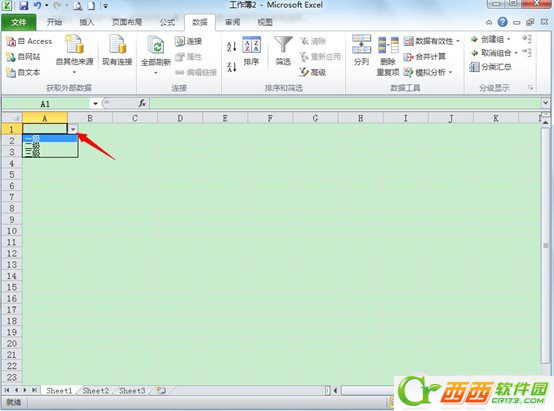This screenshot has height=411, width=554.
Task: Click the Refresh All (全部刷新) icon
Action: [156, 46]
